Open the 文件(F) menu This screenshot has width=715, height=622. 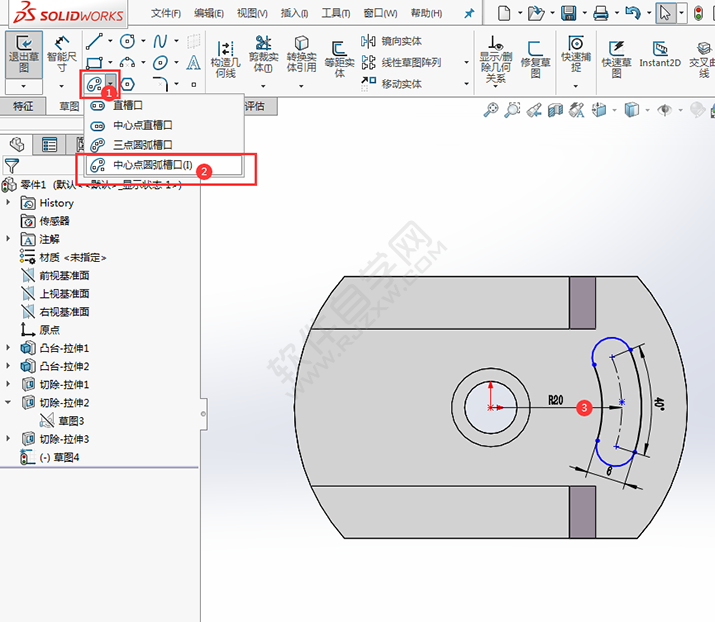(166, 13)
